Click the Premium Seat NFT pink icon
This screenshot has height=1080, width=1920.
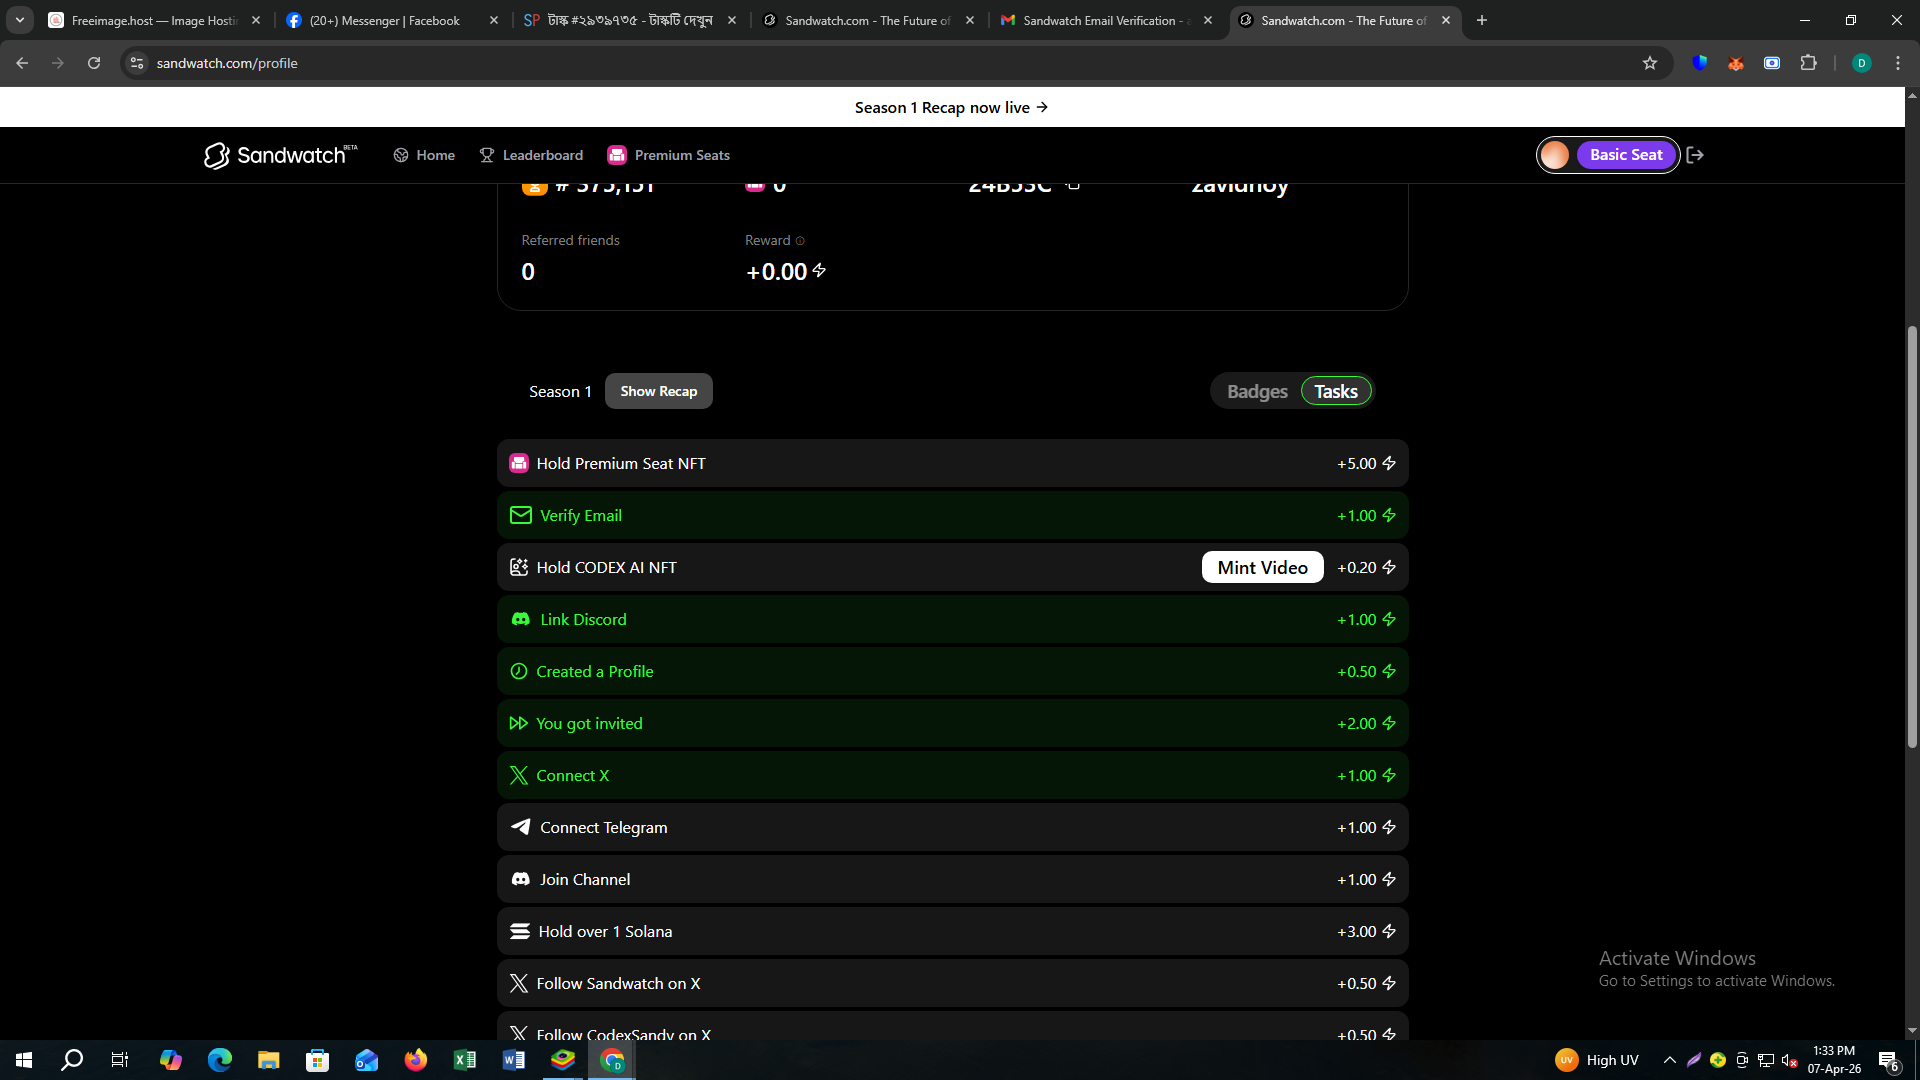coord(518,463)
